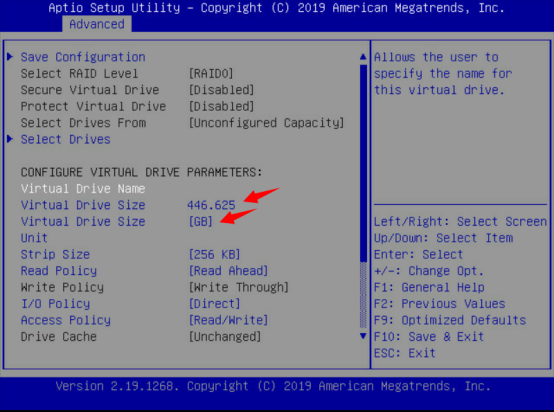This screenshot has width=554, height=412.
Task: Click the vertical scrollbar thumb
Action: [x=363, y=163]
